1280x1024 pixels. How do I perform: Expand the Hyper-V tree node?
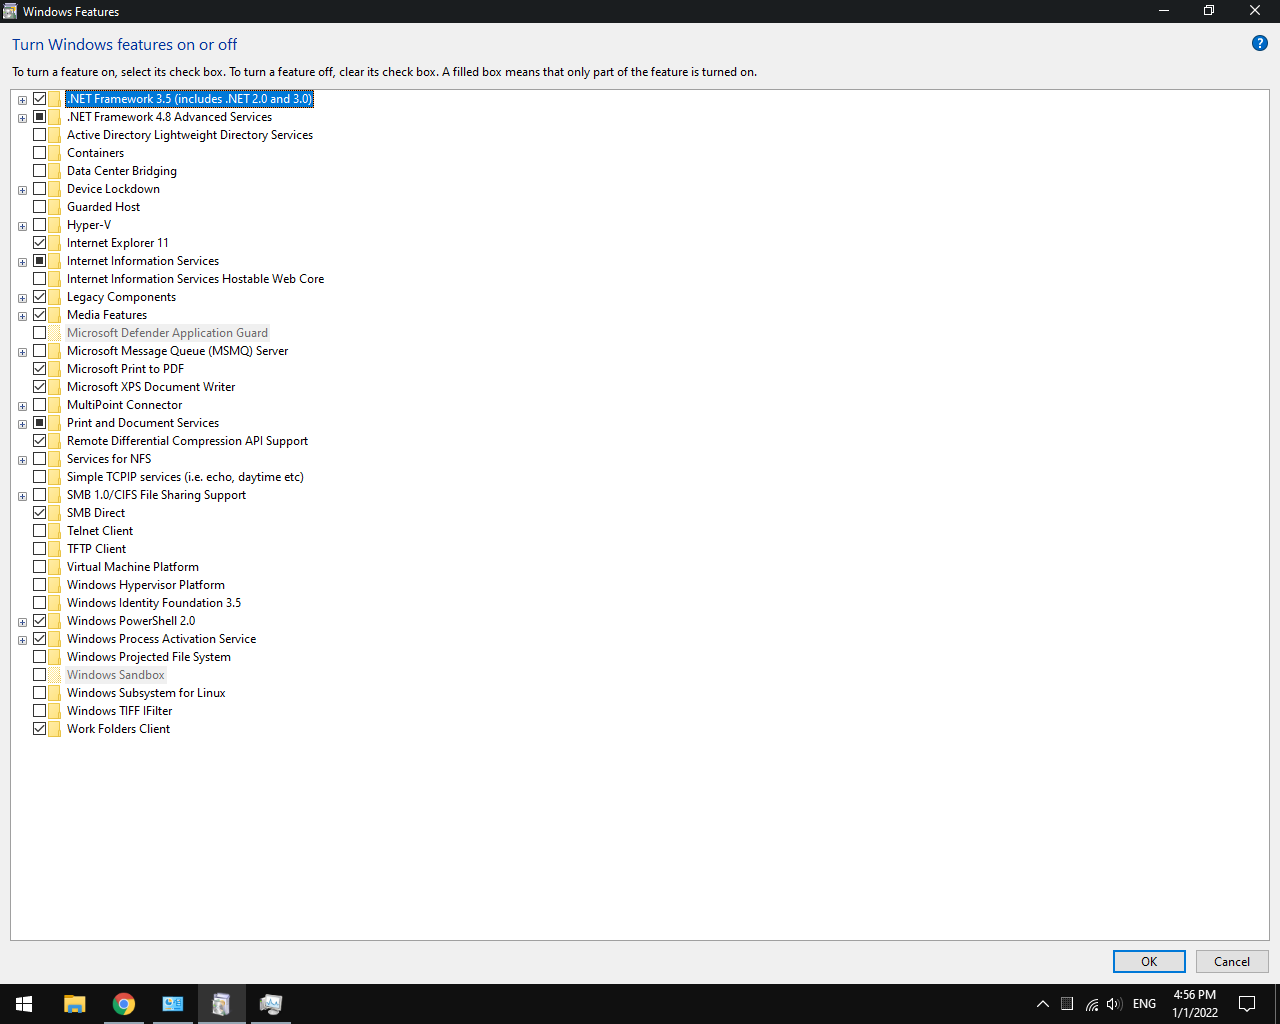tap(22, 226)
